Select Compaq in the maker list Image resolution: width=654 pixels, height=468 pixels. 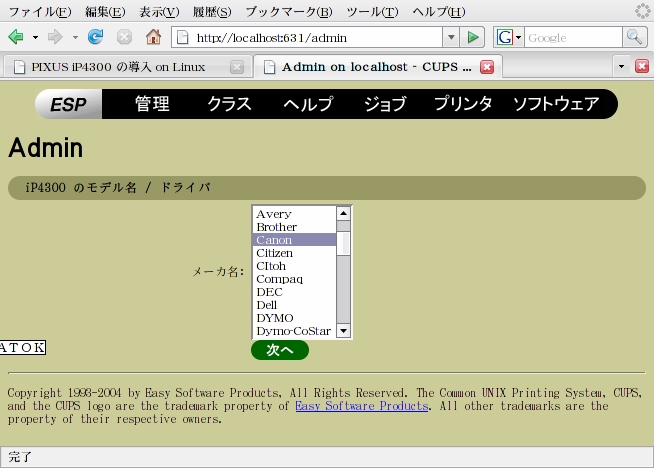[294, 279]
